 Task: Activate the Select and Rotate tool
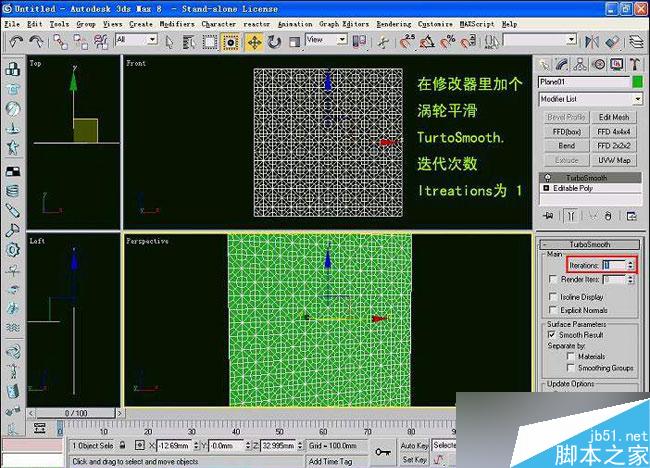274,42
